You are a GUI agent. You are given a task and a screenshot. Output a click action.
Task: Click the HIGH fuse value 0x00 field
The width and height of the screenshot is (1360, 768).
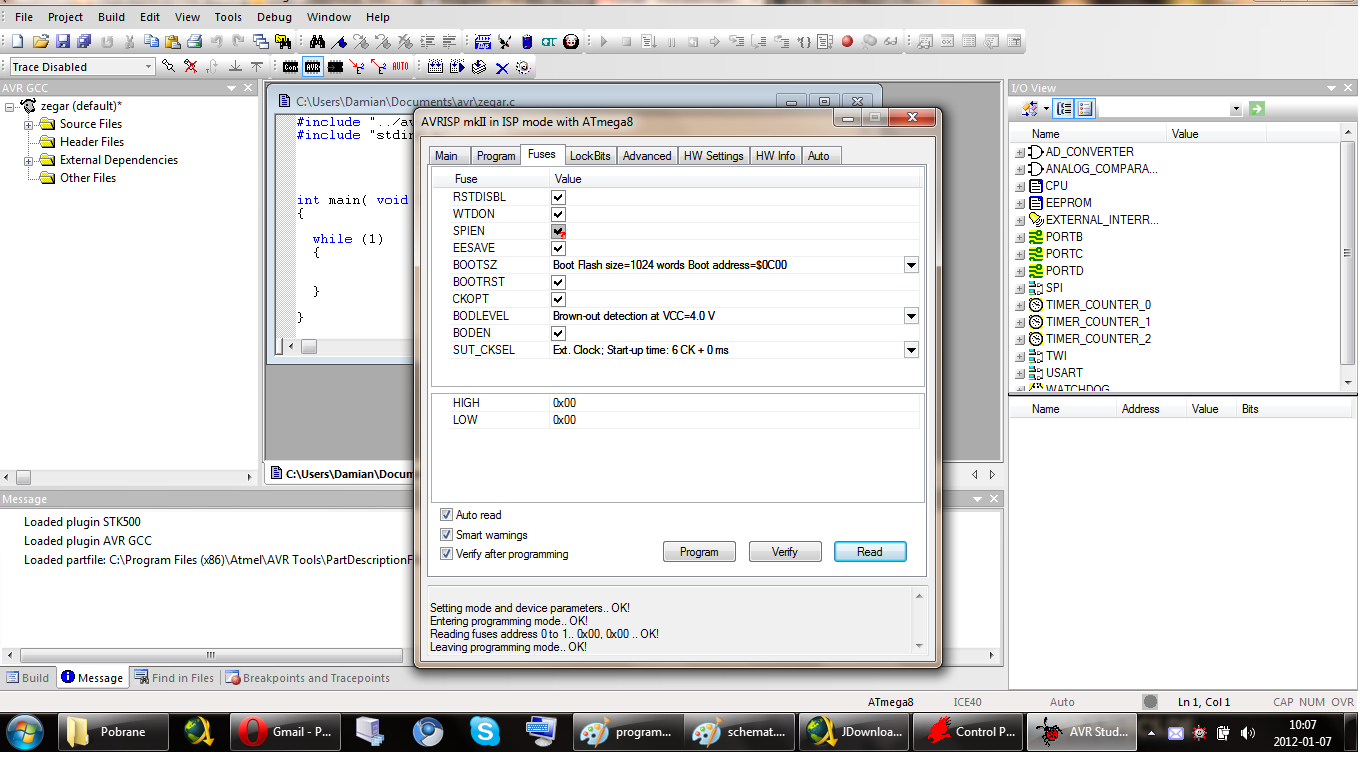(735, 403)
